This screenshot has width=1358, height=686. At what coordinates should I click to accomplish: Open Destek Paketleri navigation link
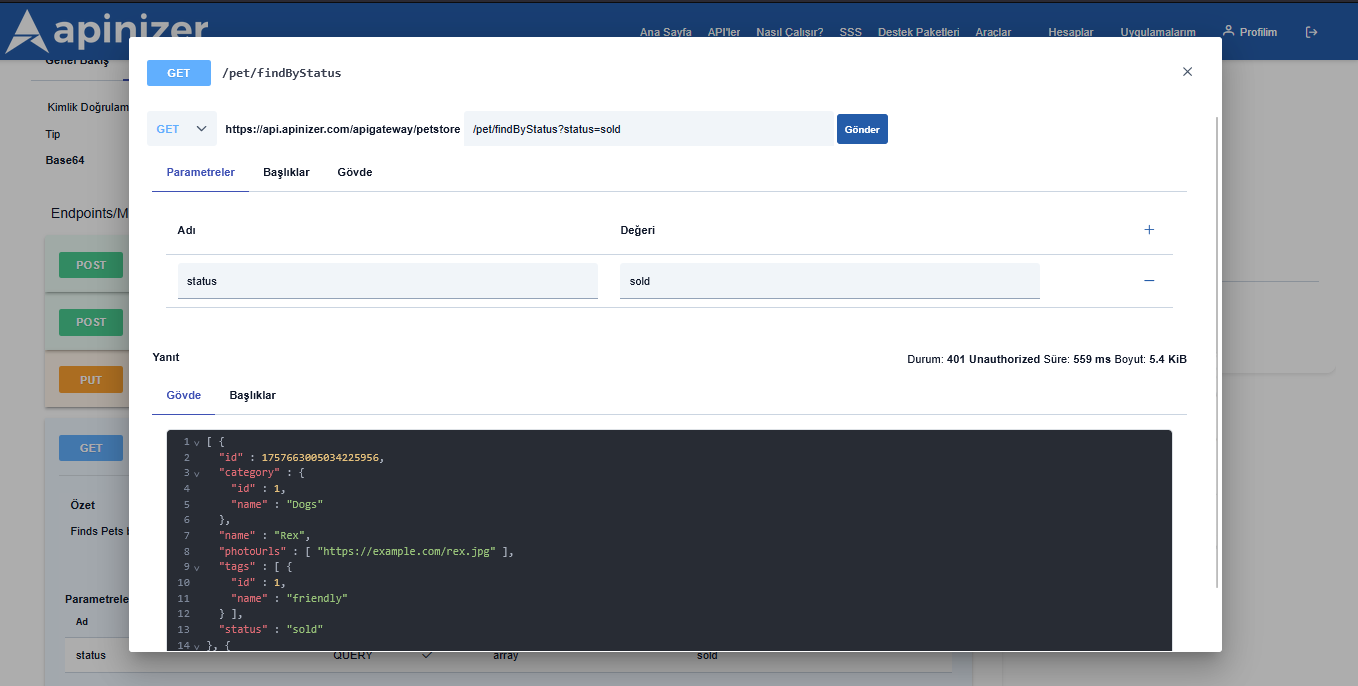(x=919, y=32)
